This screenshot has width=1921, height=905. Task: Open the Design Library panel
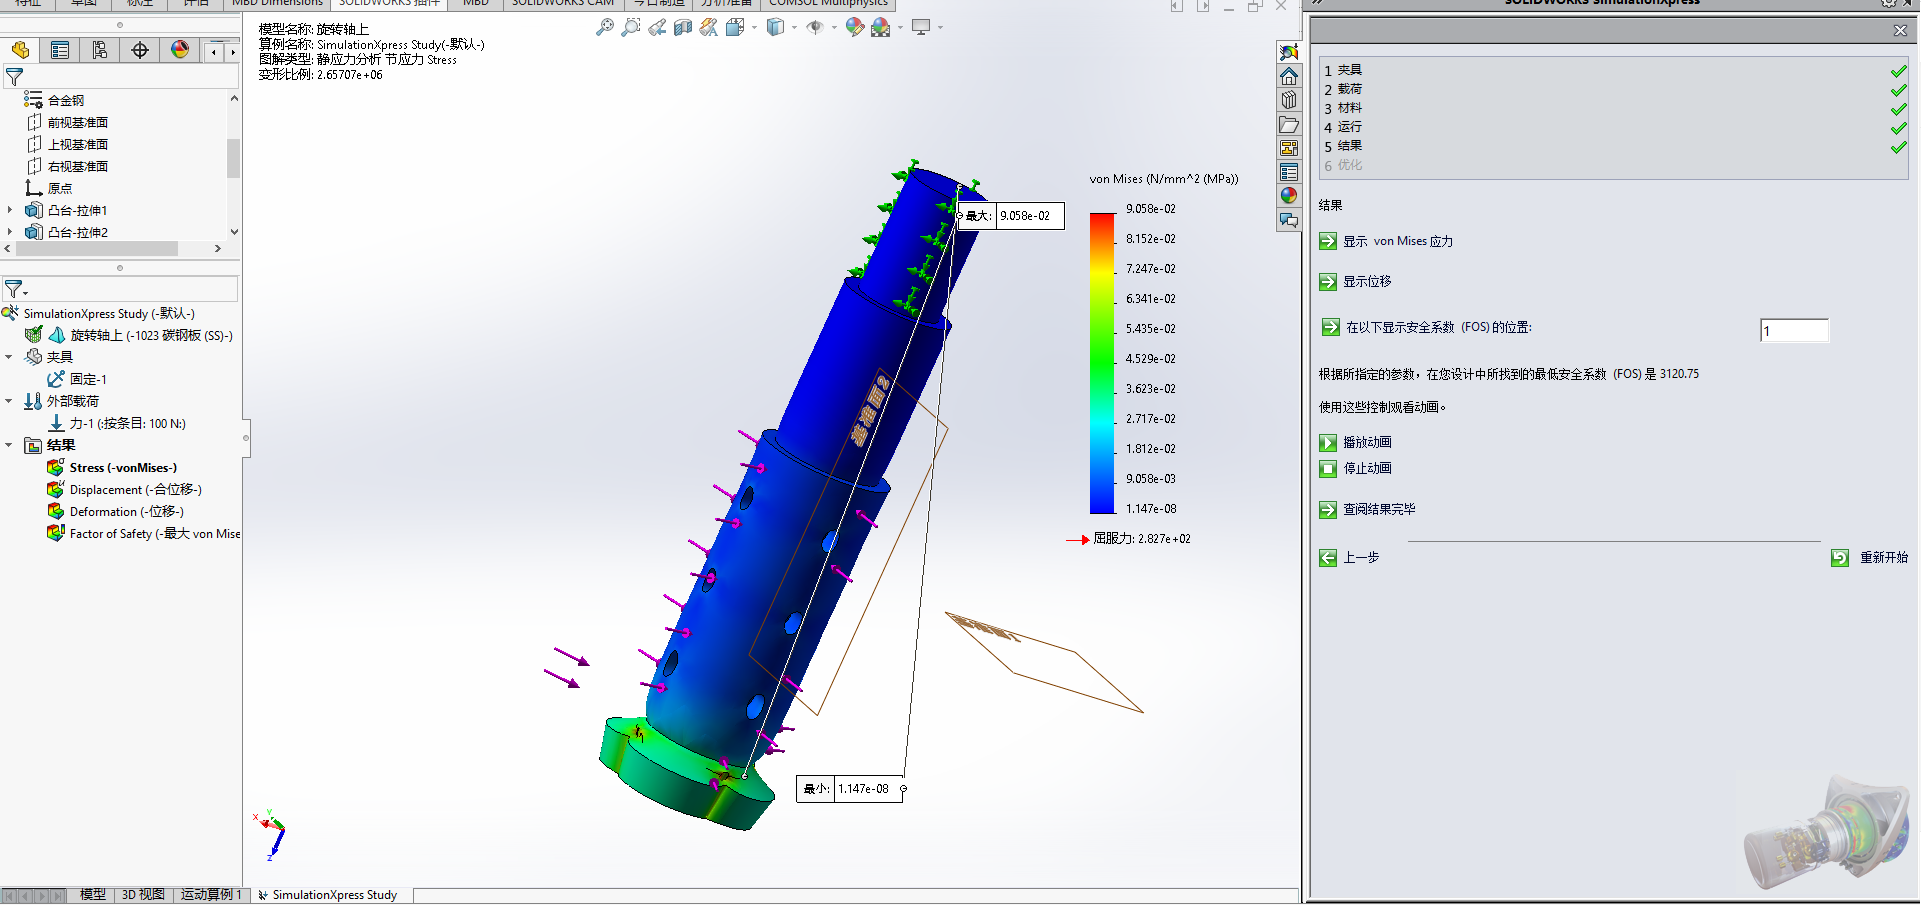[1289, 99]
